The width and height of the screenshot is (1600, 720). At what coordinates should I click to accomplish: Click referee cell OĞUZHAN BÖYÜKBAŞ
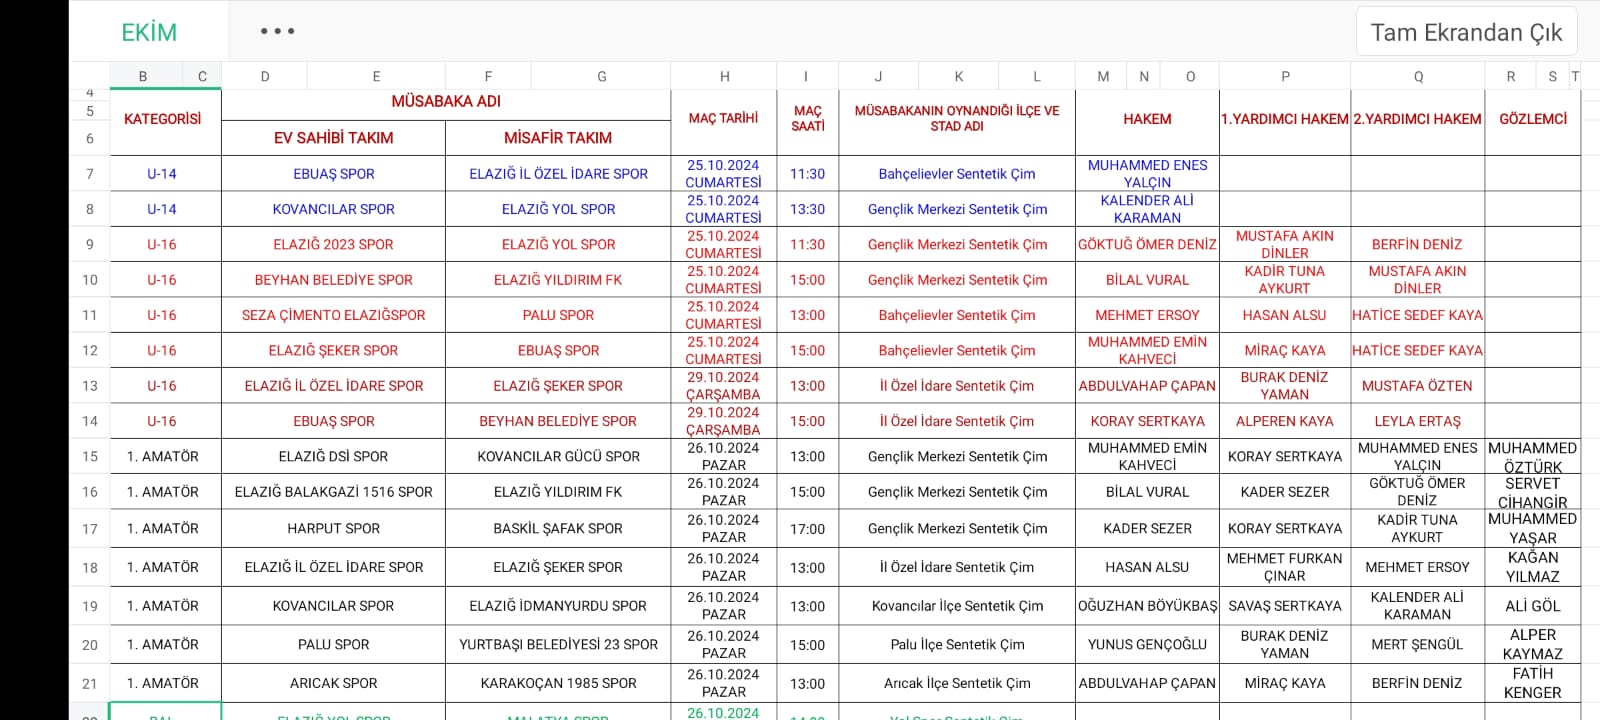click(x=1147, y=606)
